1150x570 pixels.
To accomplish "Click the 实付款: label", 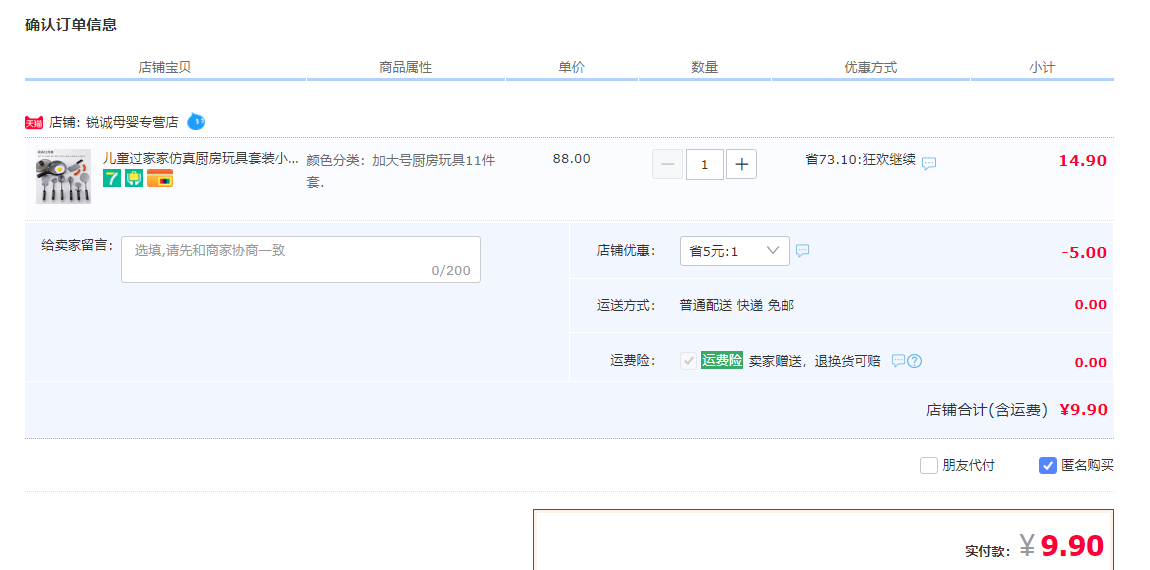I will coord(989,551).
